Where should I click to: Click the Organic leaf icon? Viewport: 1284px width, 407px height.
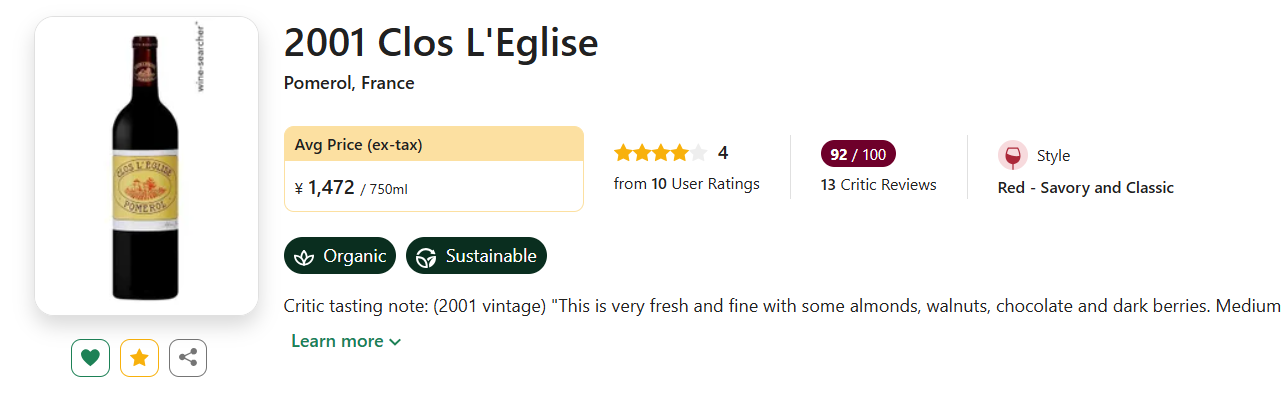[304, 256]
